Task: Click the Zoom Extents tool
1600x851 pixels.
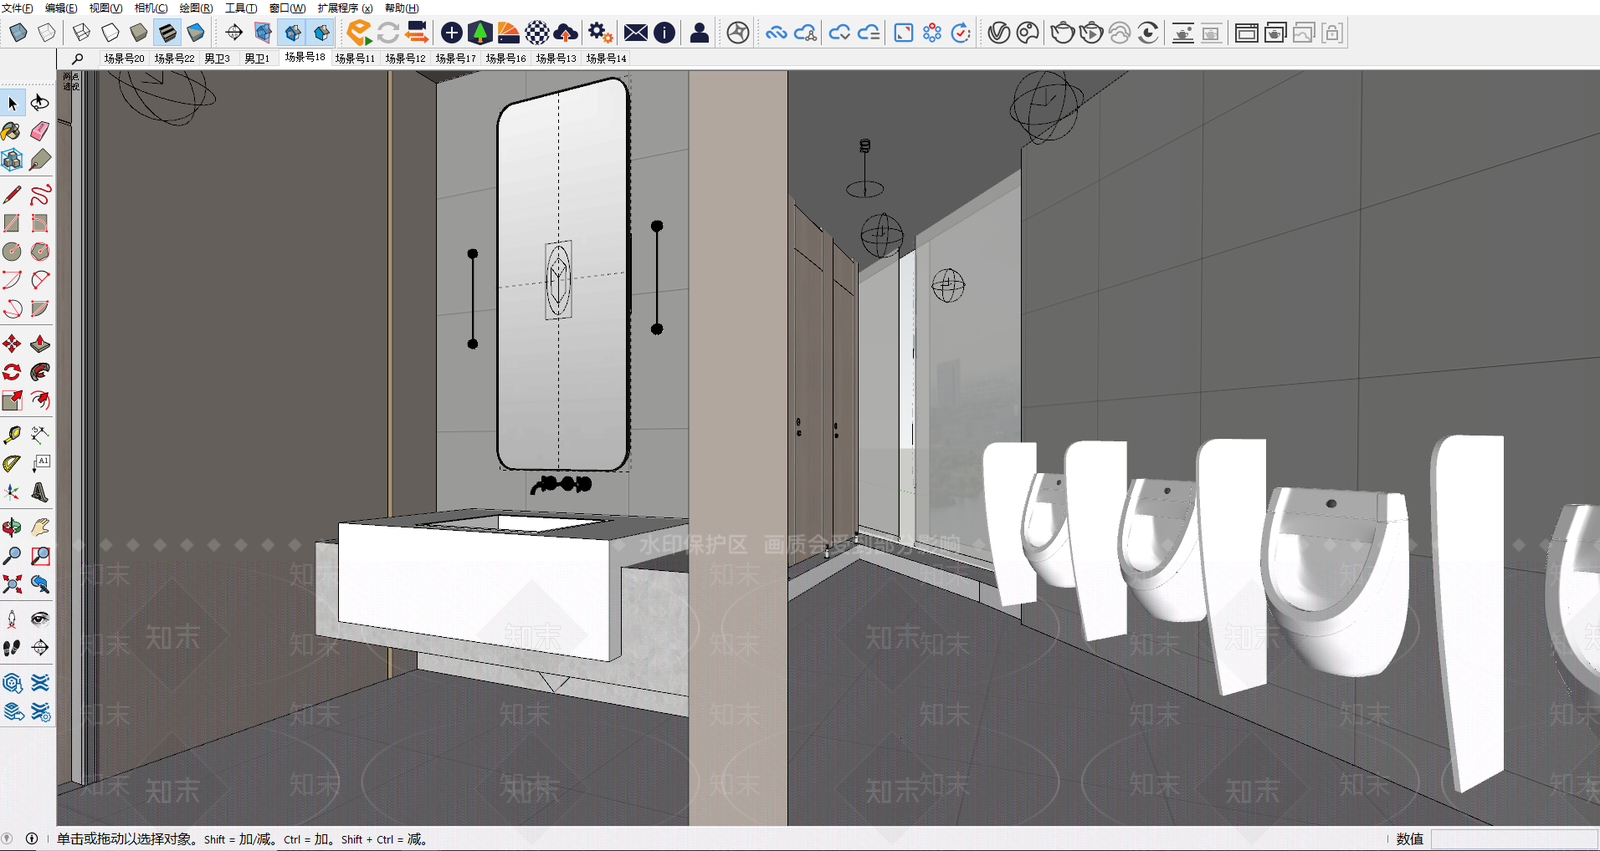Action: 12,584
